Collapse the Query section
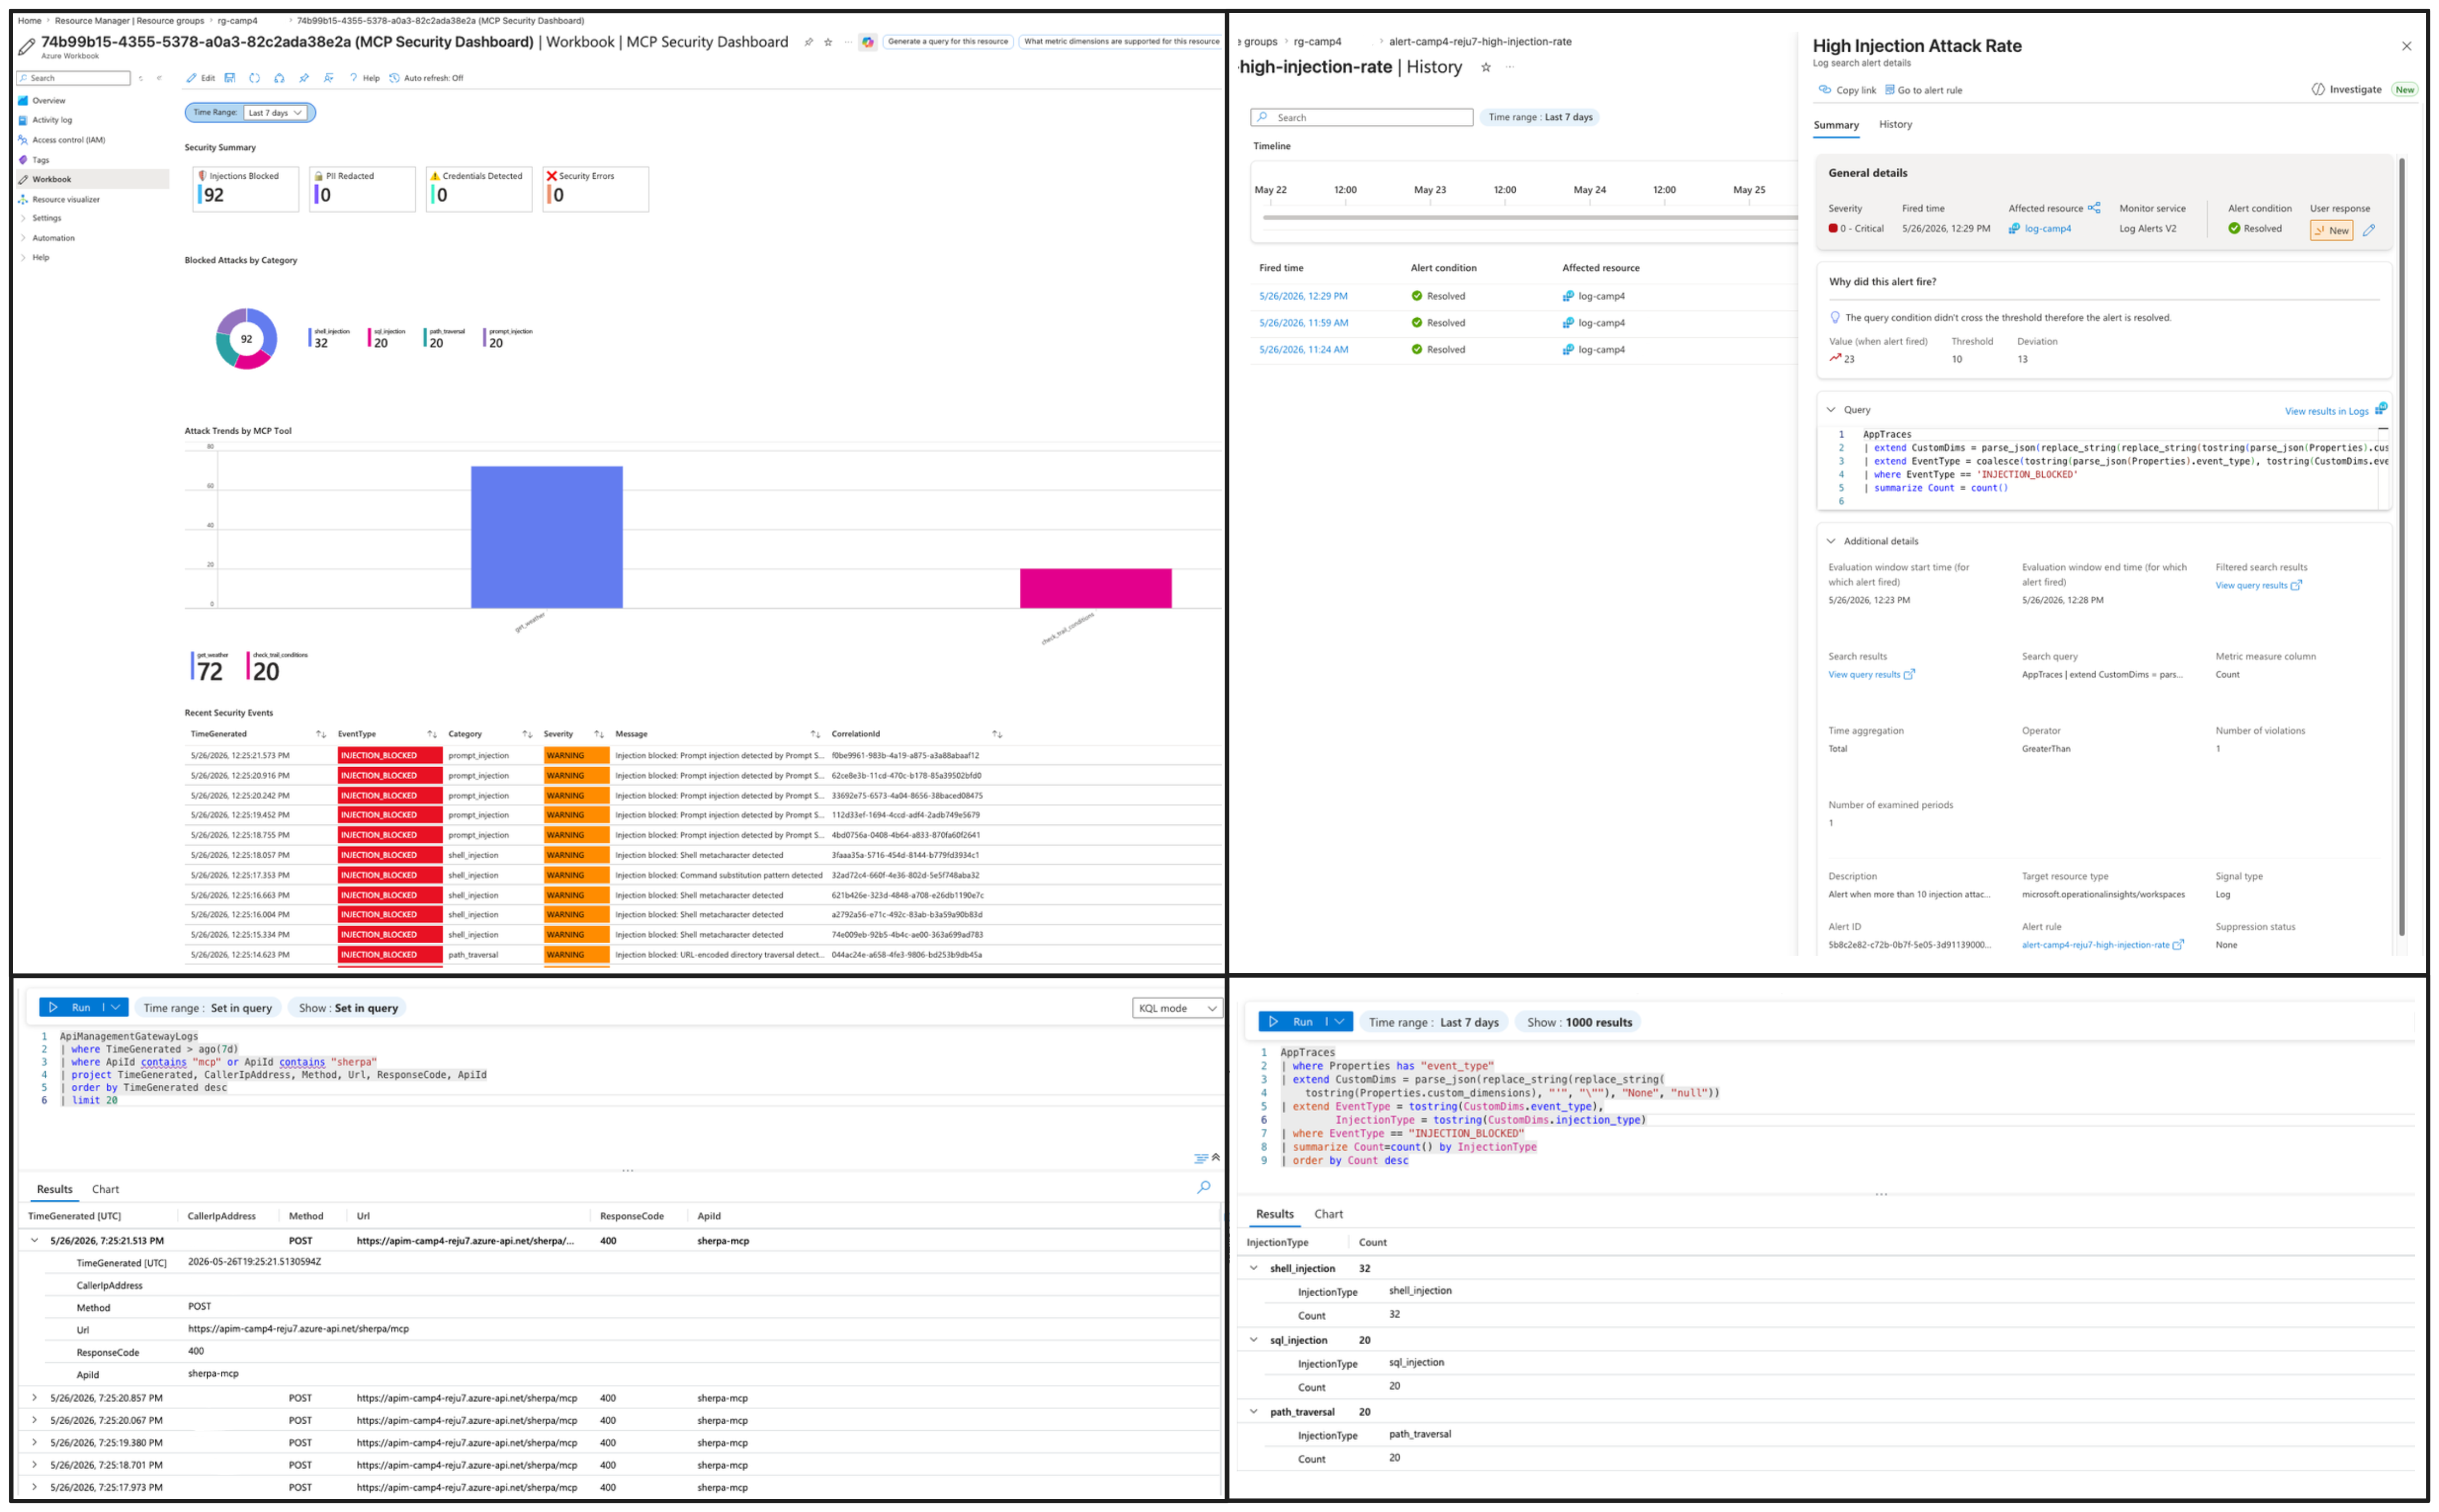Screen dimensions: 2439x1512 [1831, 410]
